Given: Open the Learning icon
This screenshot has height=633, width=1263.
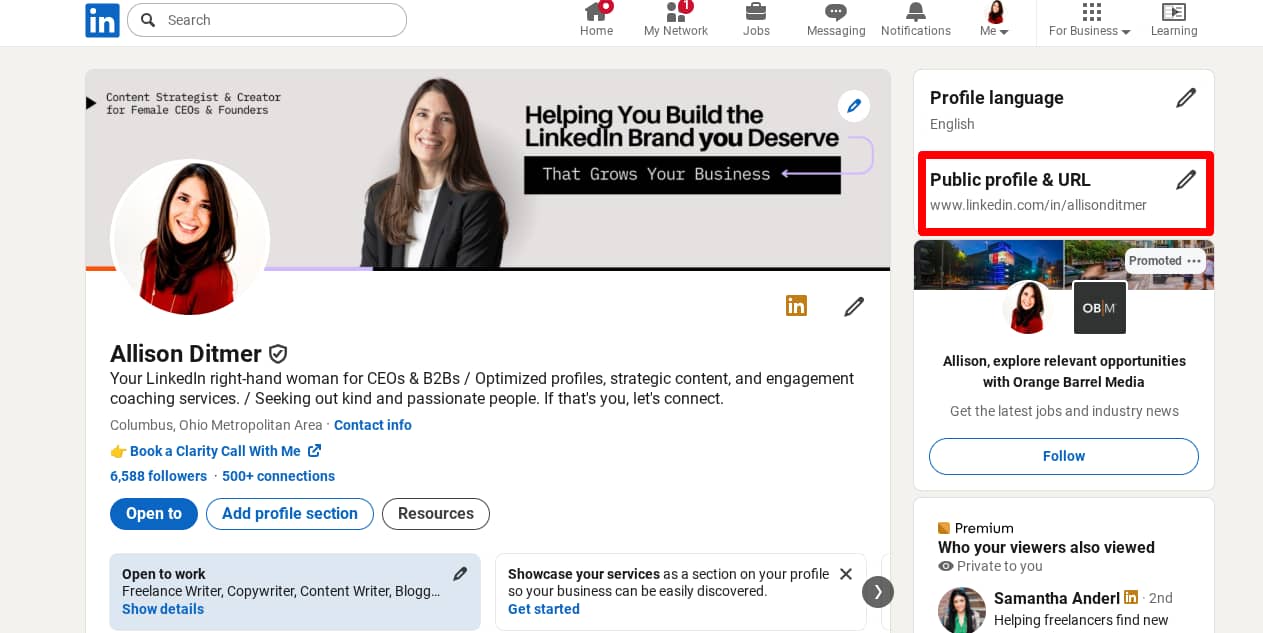Looking at the screenshot, I should coord(1173,13).
